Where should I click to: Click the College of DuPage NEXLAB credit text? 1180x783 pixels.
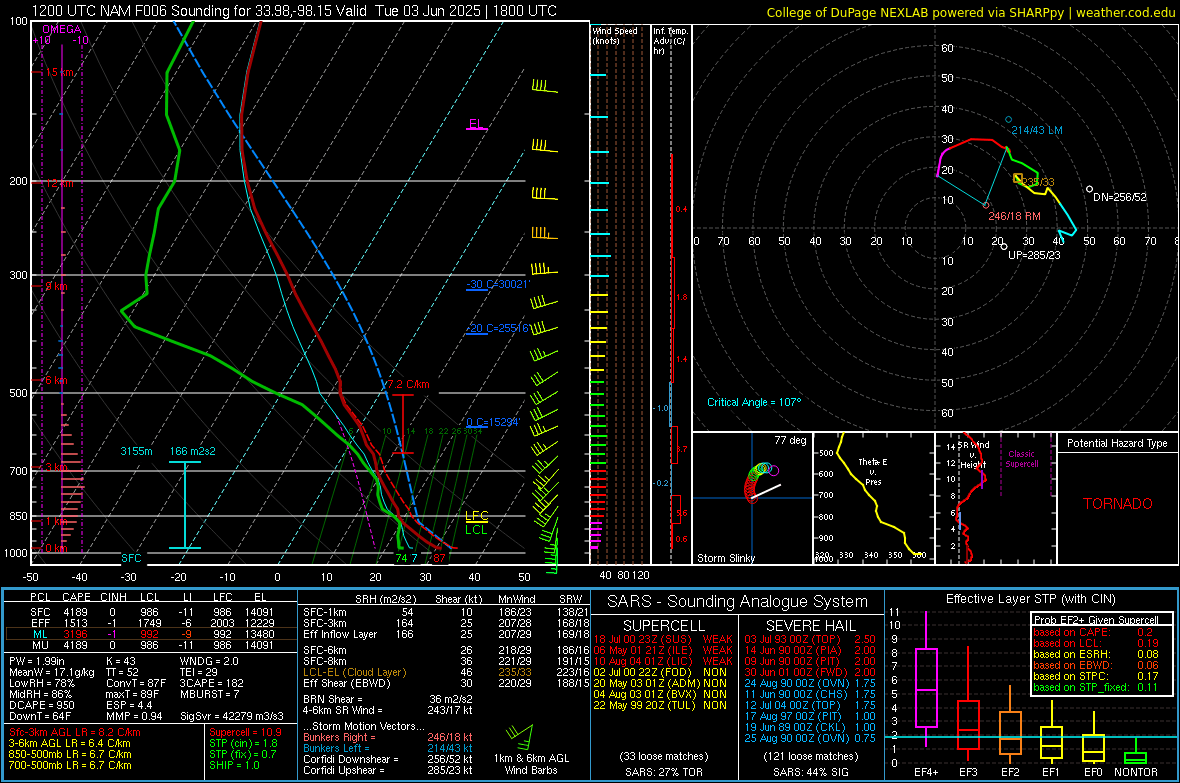970,12
